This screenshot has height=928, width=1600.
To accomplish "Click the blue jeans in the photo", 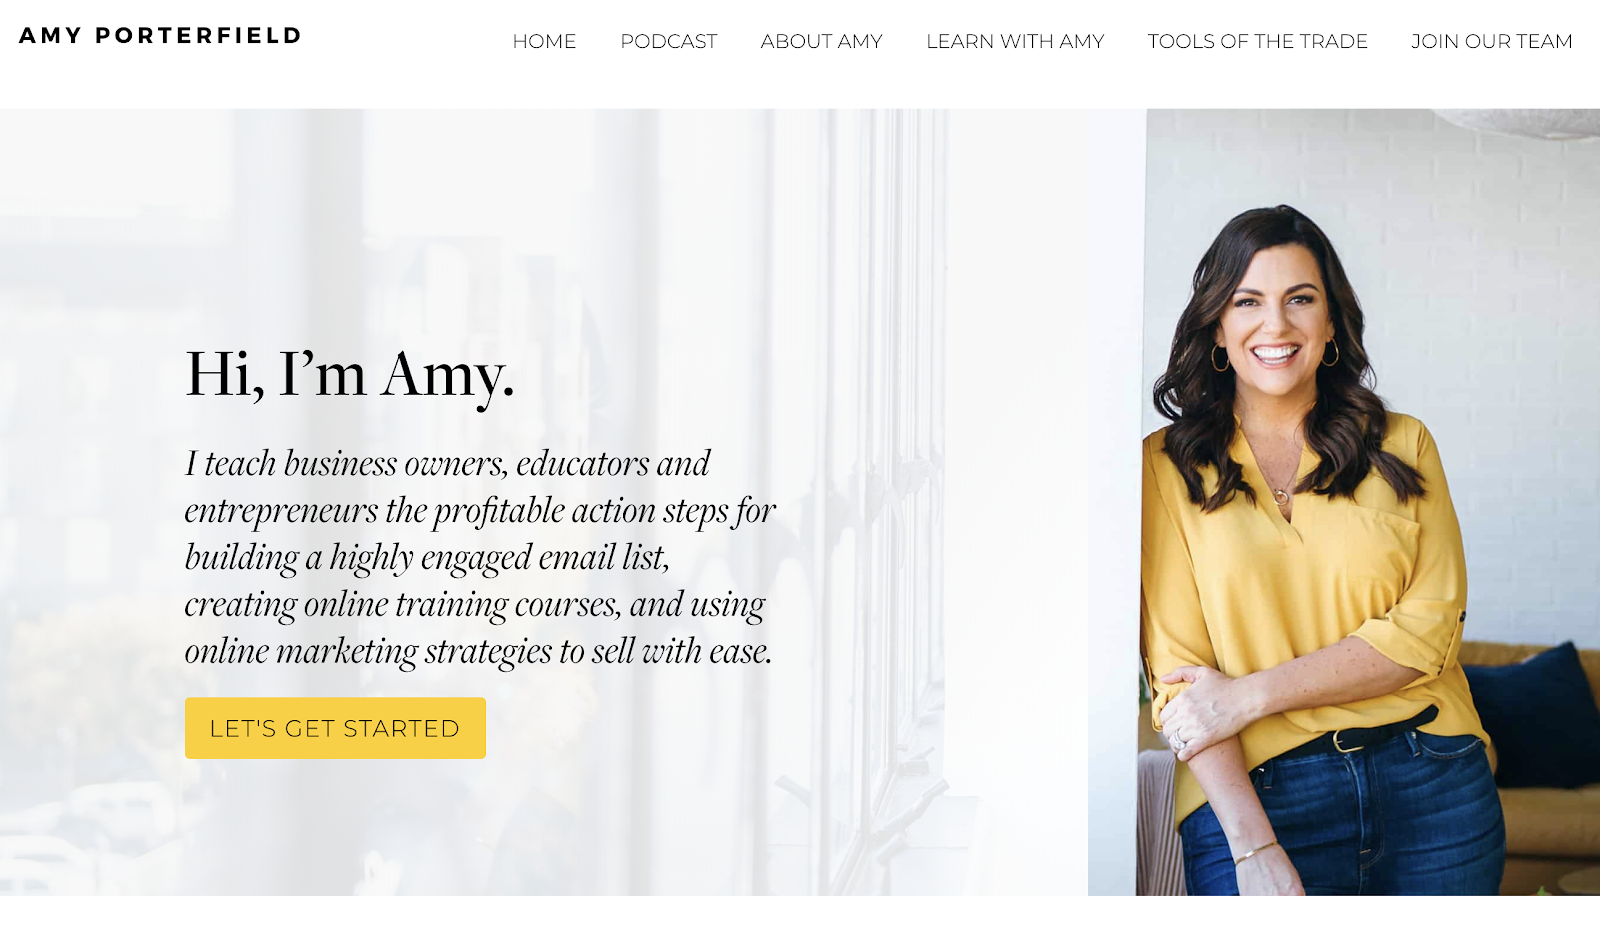I will pyautogui.click(x=1370, y=820).
